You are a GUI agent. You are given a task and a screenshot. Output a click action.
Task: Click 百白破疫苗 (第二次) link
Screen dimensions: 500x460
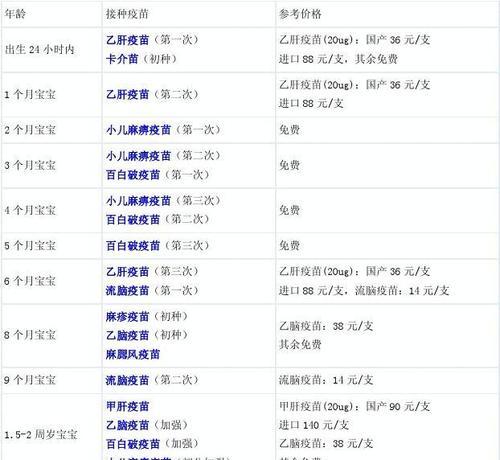133,220
